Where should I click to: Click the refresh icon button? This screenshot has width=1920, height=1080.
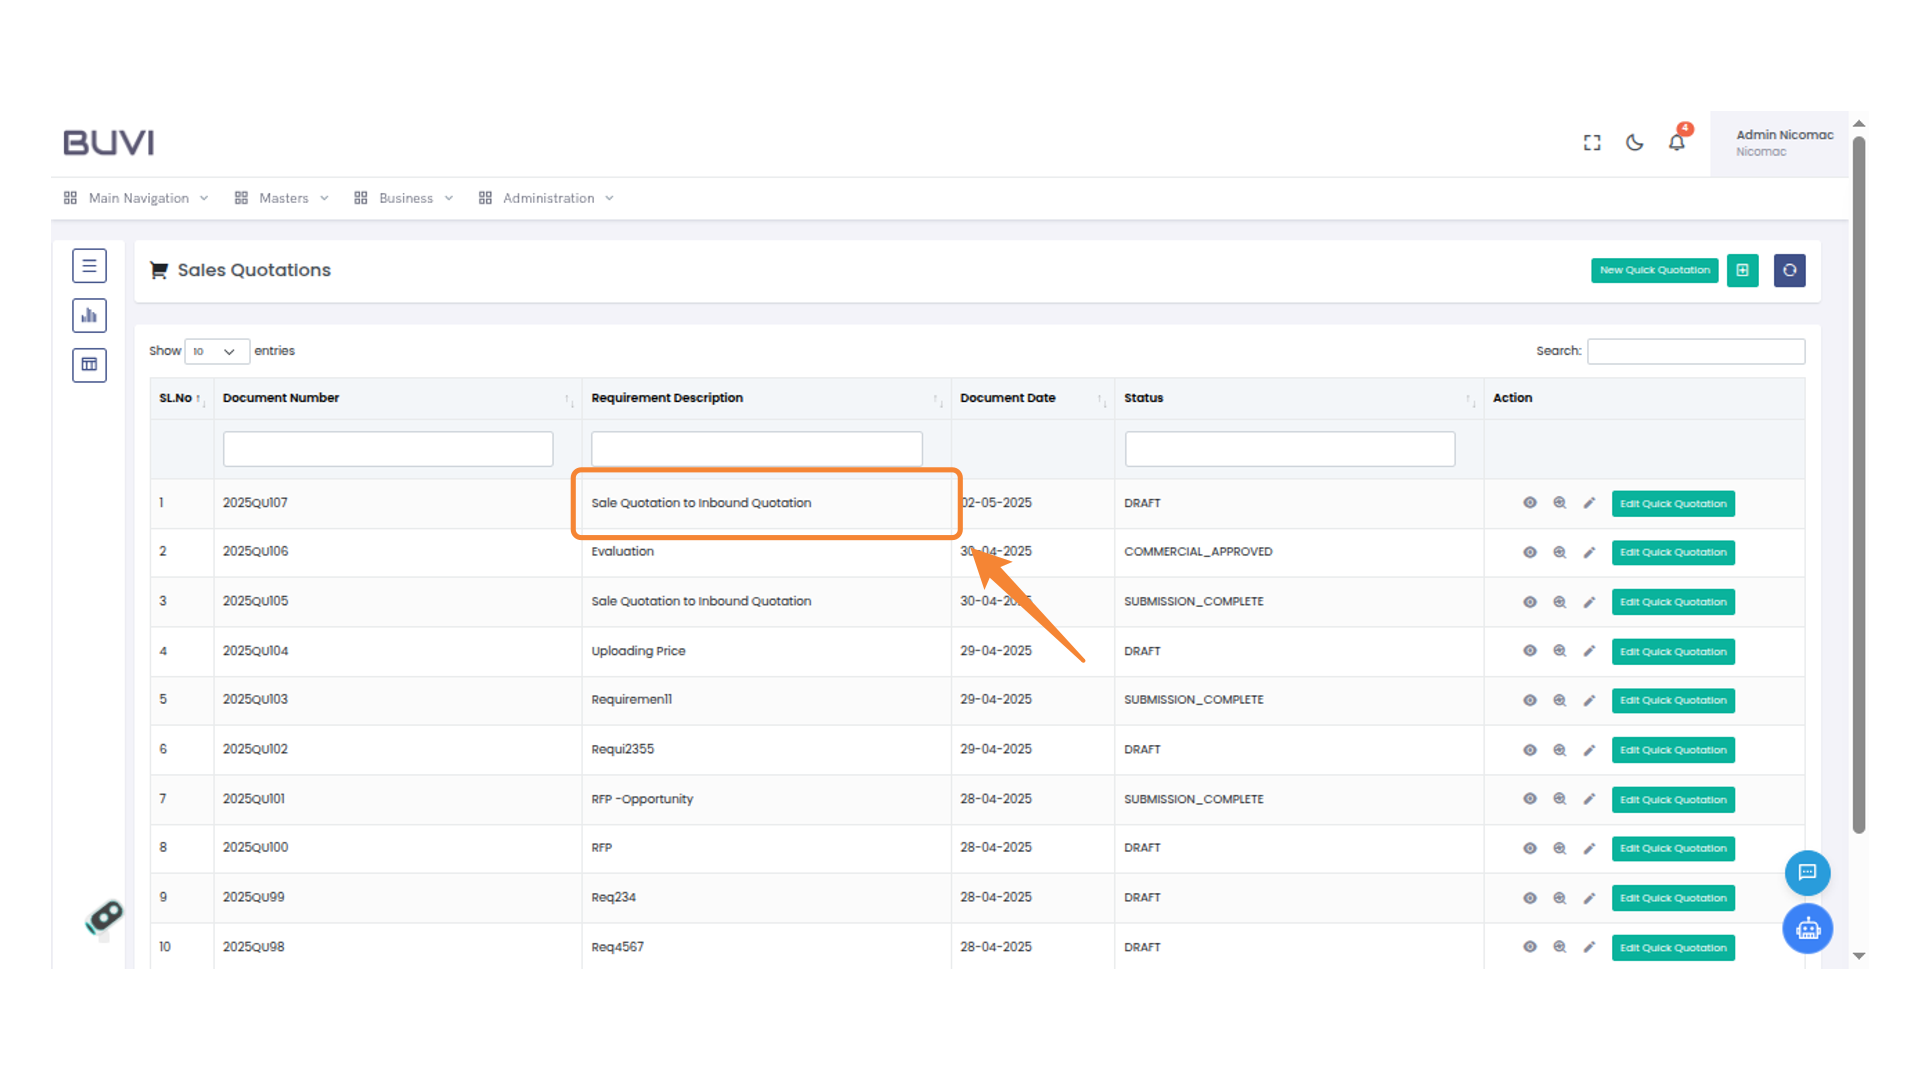pos(1789,270)
